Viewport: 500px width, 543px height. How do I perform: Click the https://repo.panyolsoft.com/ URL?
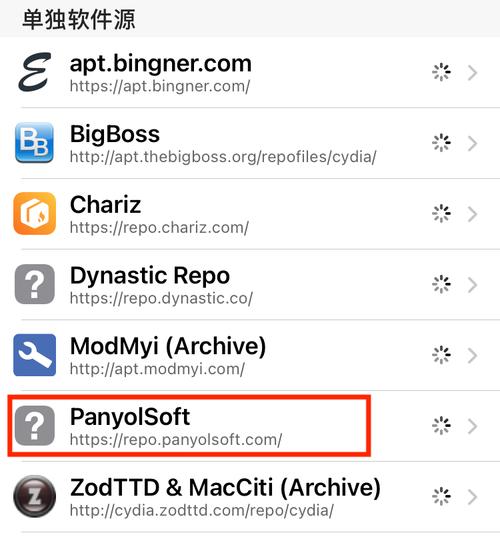pos(176,440)
